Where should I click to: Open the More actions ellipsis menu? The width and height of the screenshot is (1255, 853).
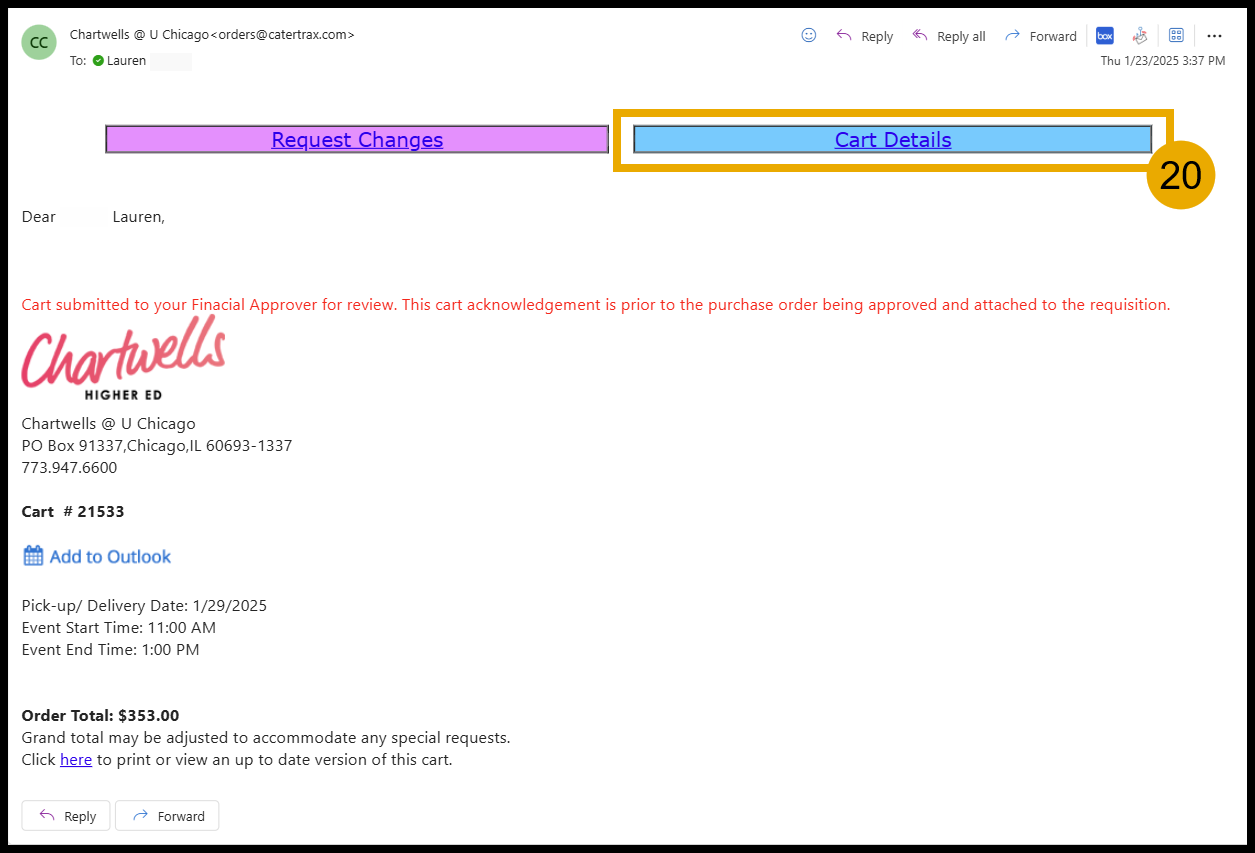(1214, 35)
